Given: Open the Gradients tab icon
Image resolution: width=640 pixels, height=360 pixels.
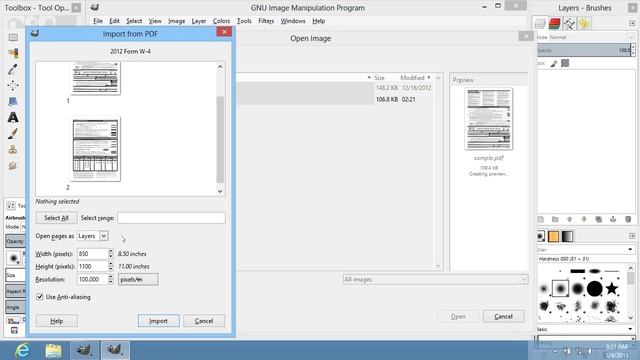Looking at the screenshot, I should (x=567, y=236).
